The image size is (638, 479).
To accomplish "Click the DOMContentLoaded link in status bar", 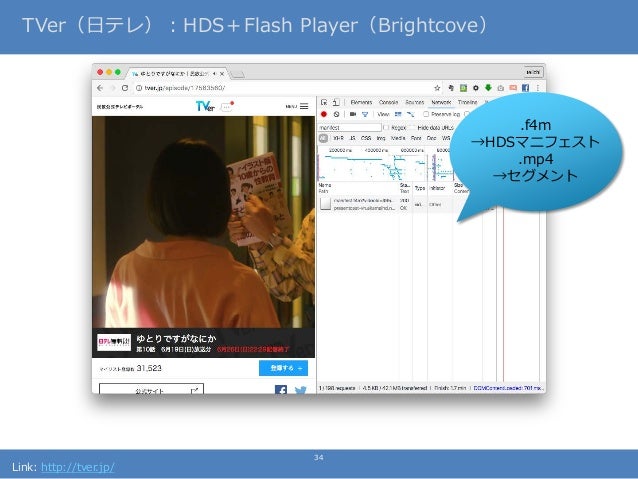I will (507, 388).
